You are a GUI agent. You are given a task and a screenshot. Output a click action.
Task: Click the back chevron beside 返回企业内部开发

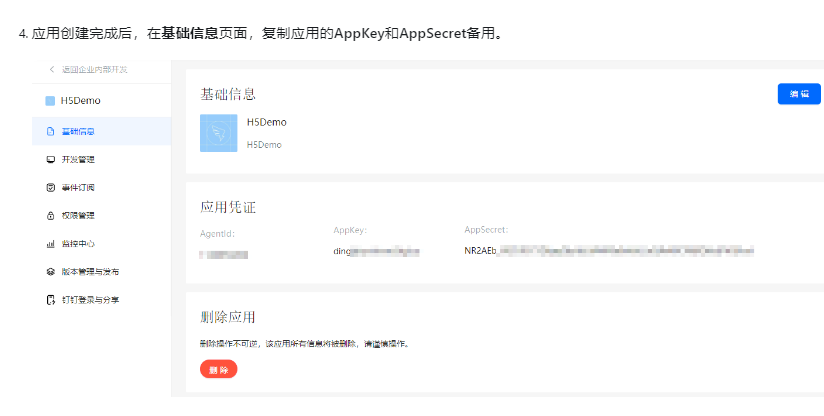52,69
